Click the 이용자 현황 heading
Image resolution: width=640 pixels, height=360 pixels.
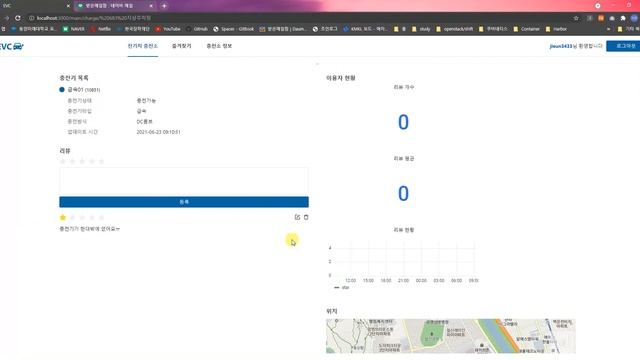click(341, 78)
